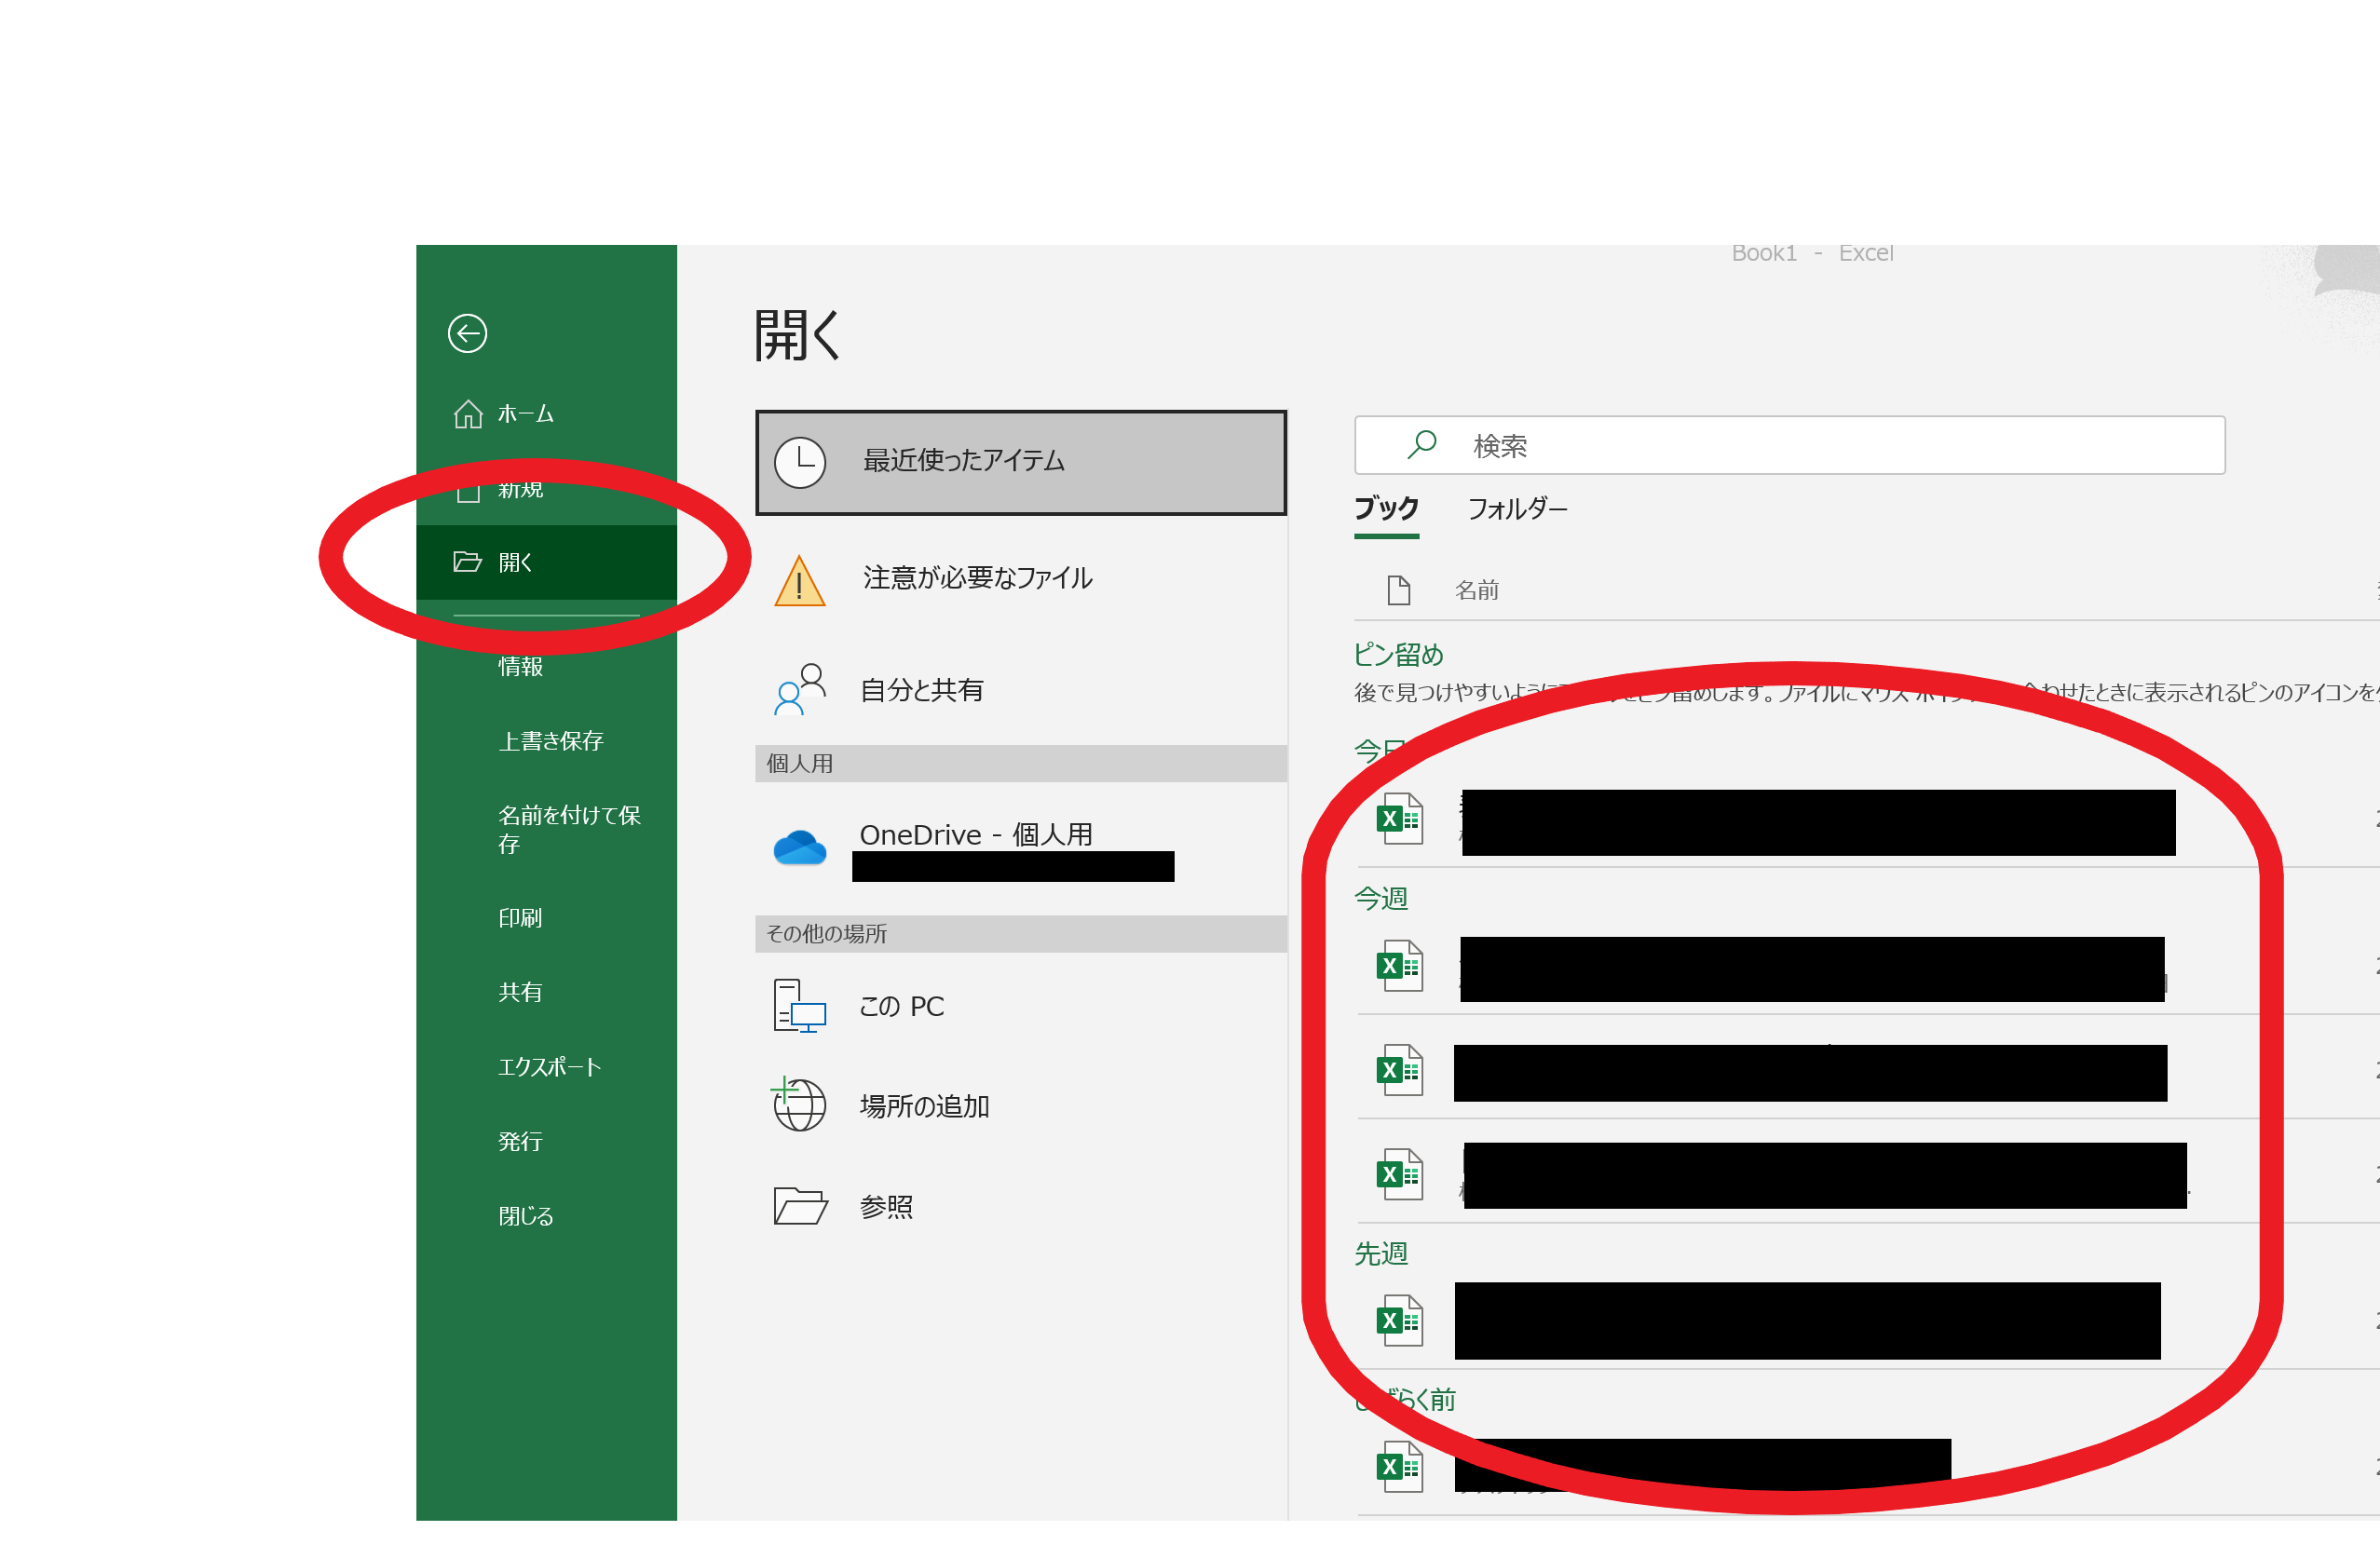
Task: Switch to the フォルダー tab
Action: (1517, 509)
